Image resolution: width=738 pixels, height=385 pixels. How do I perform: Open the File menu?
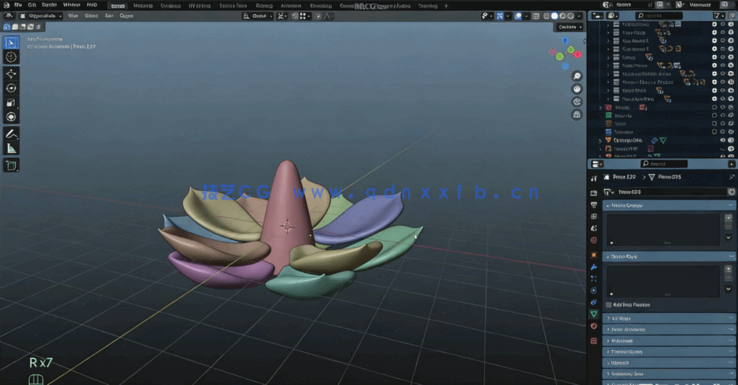[x=18, y=5]
